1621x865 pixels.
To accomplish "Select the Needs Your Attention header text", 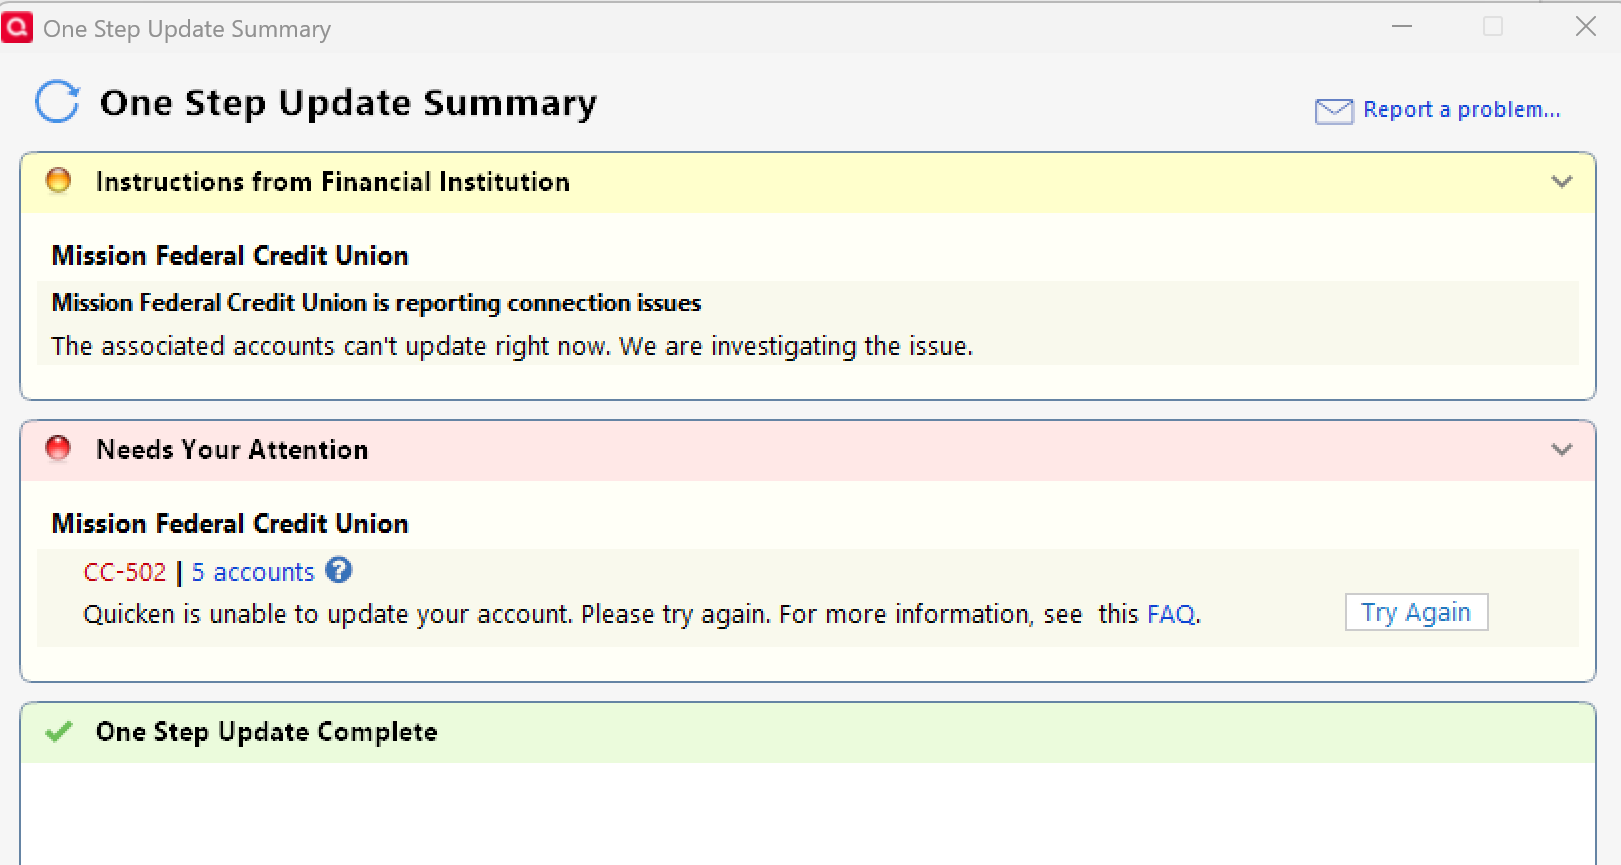I will pos(232,450).
